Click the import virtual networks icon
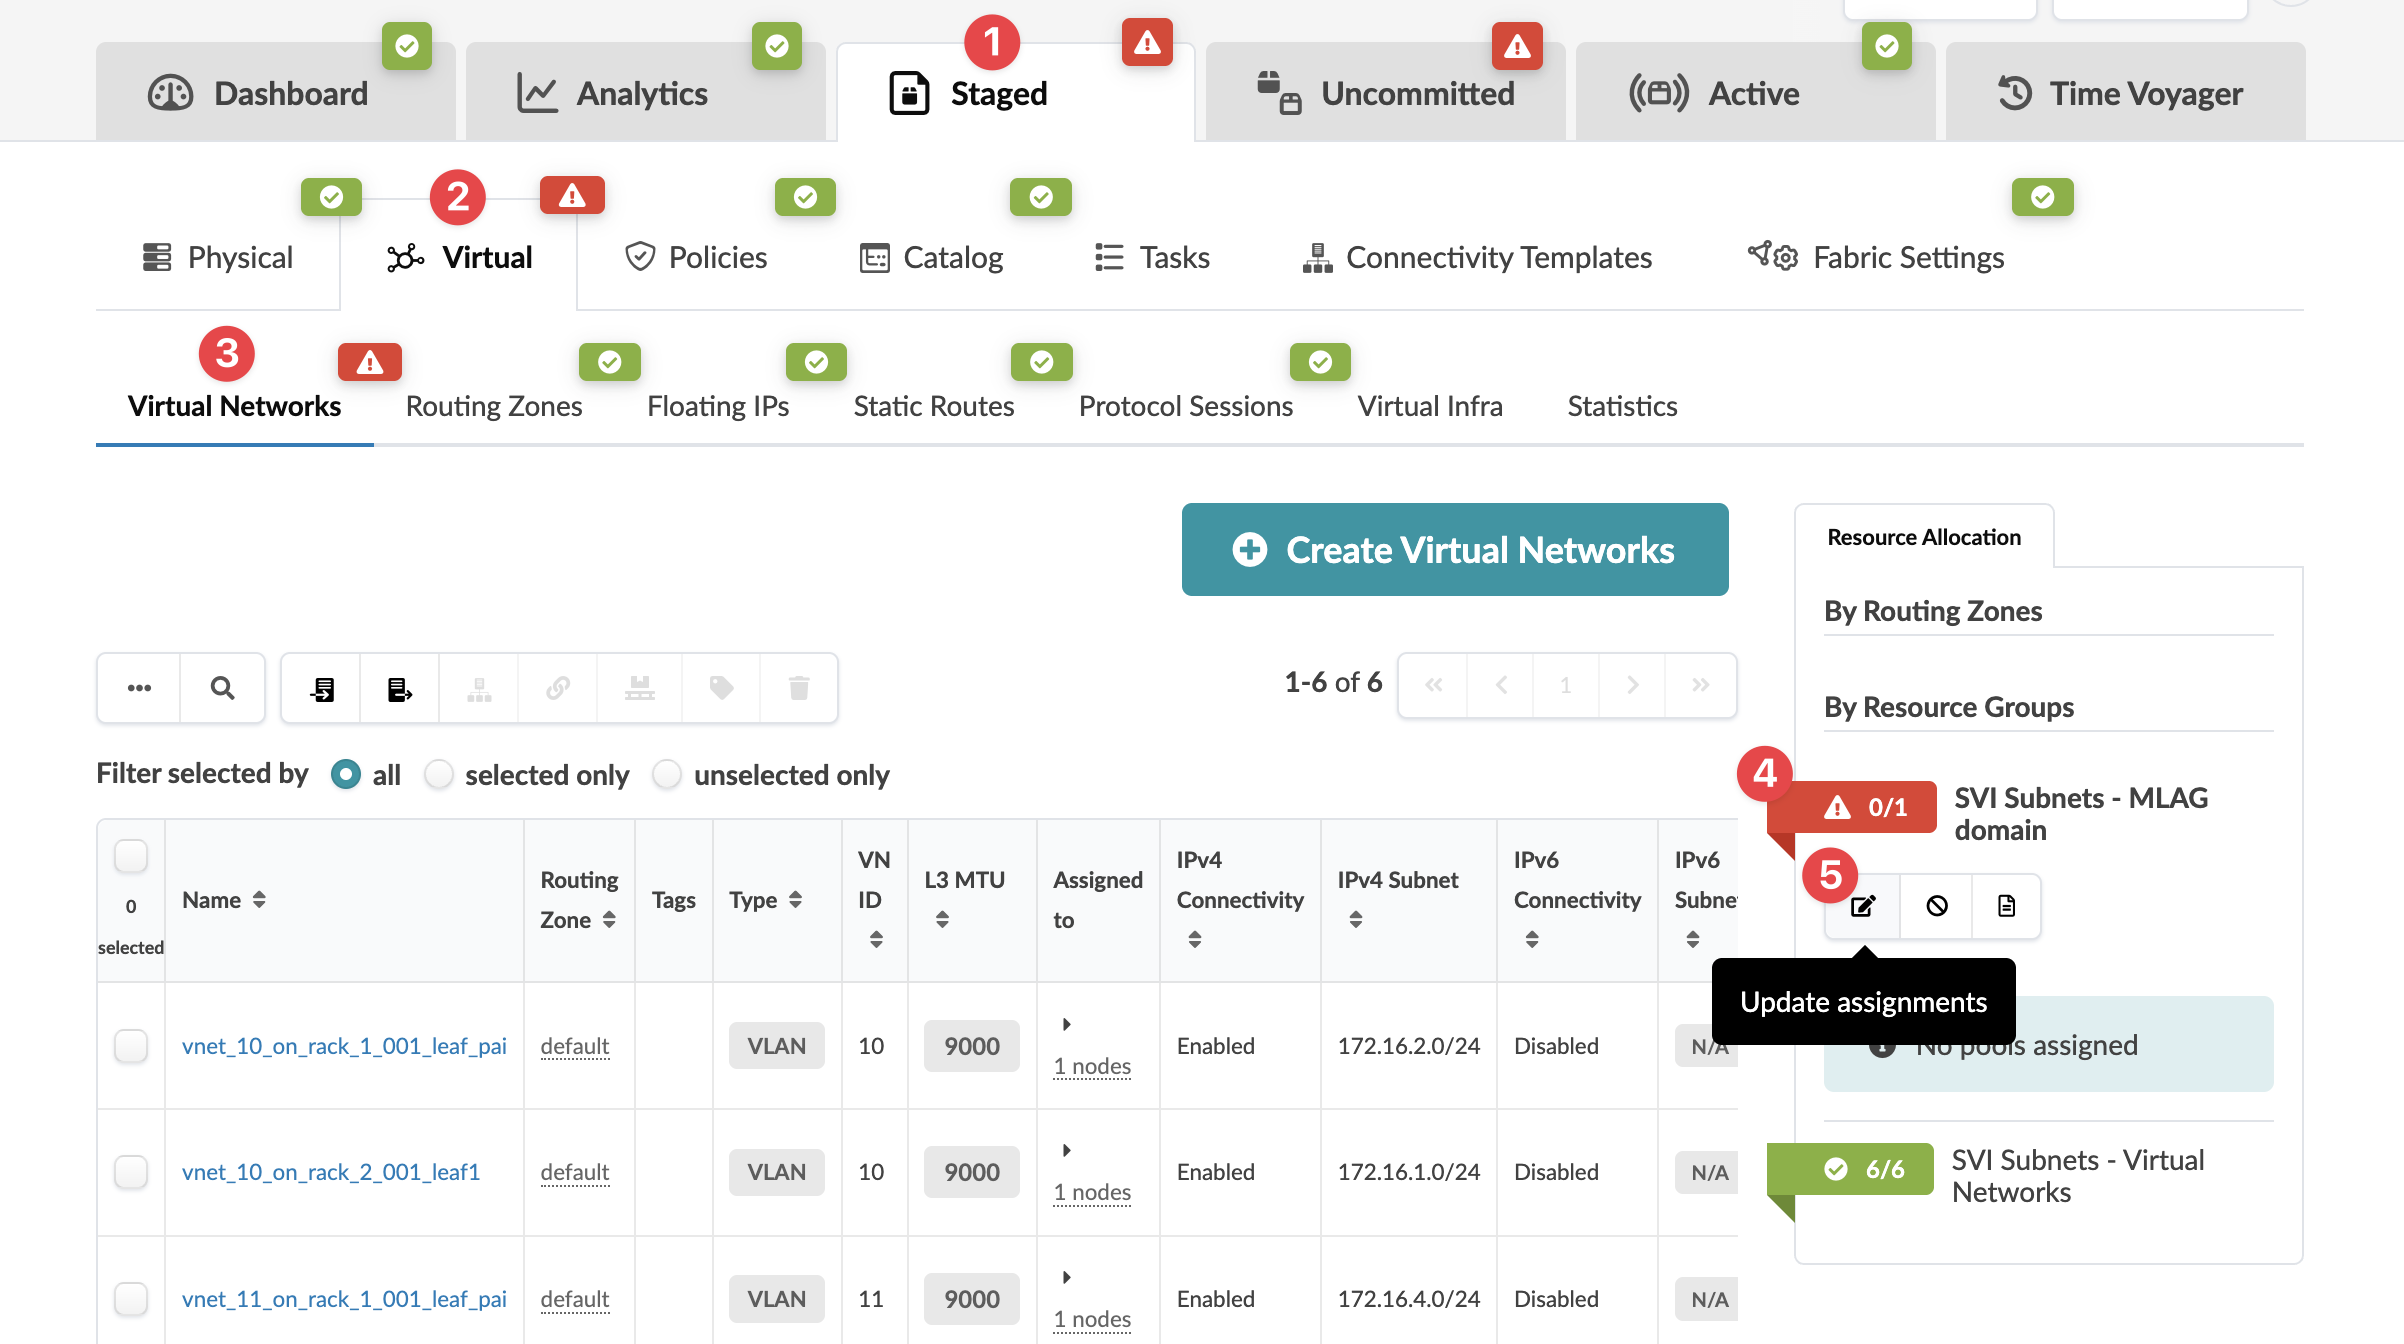This screenshot has height=1344, width=2404. point(321,688)
